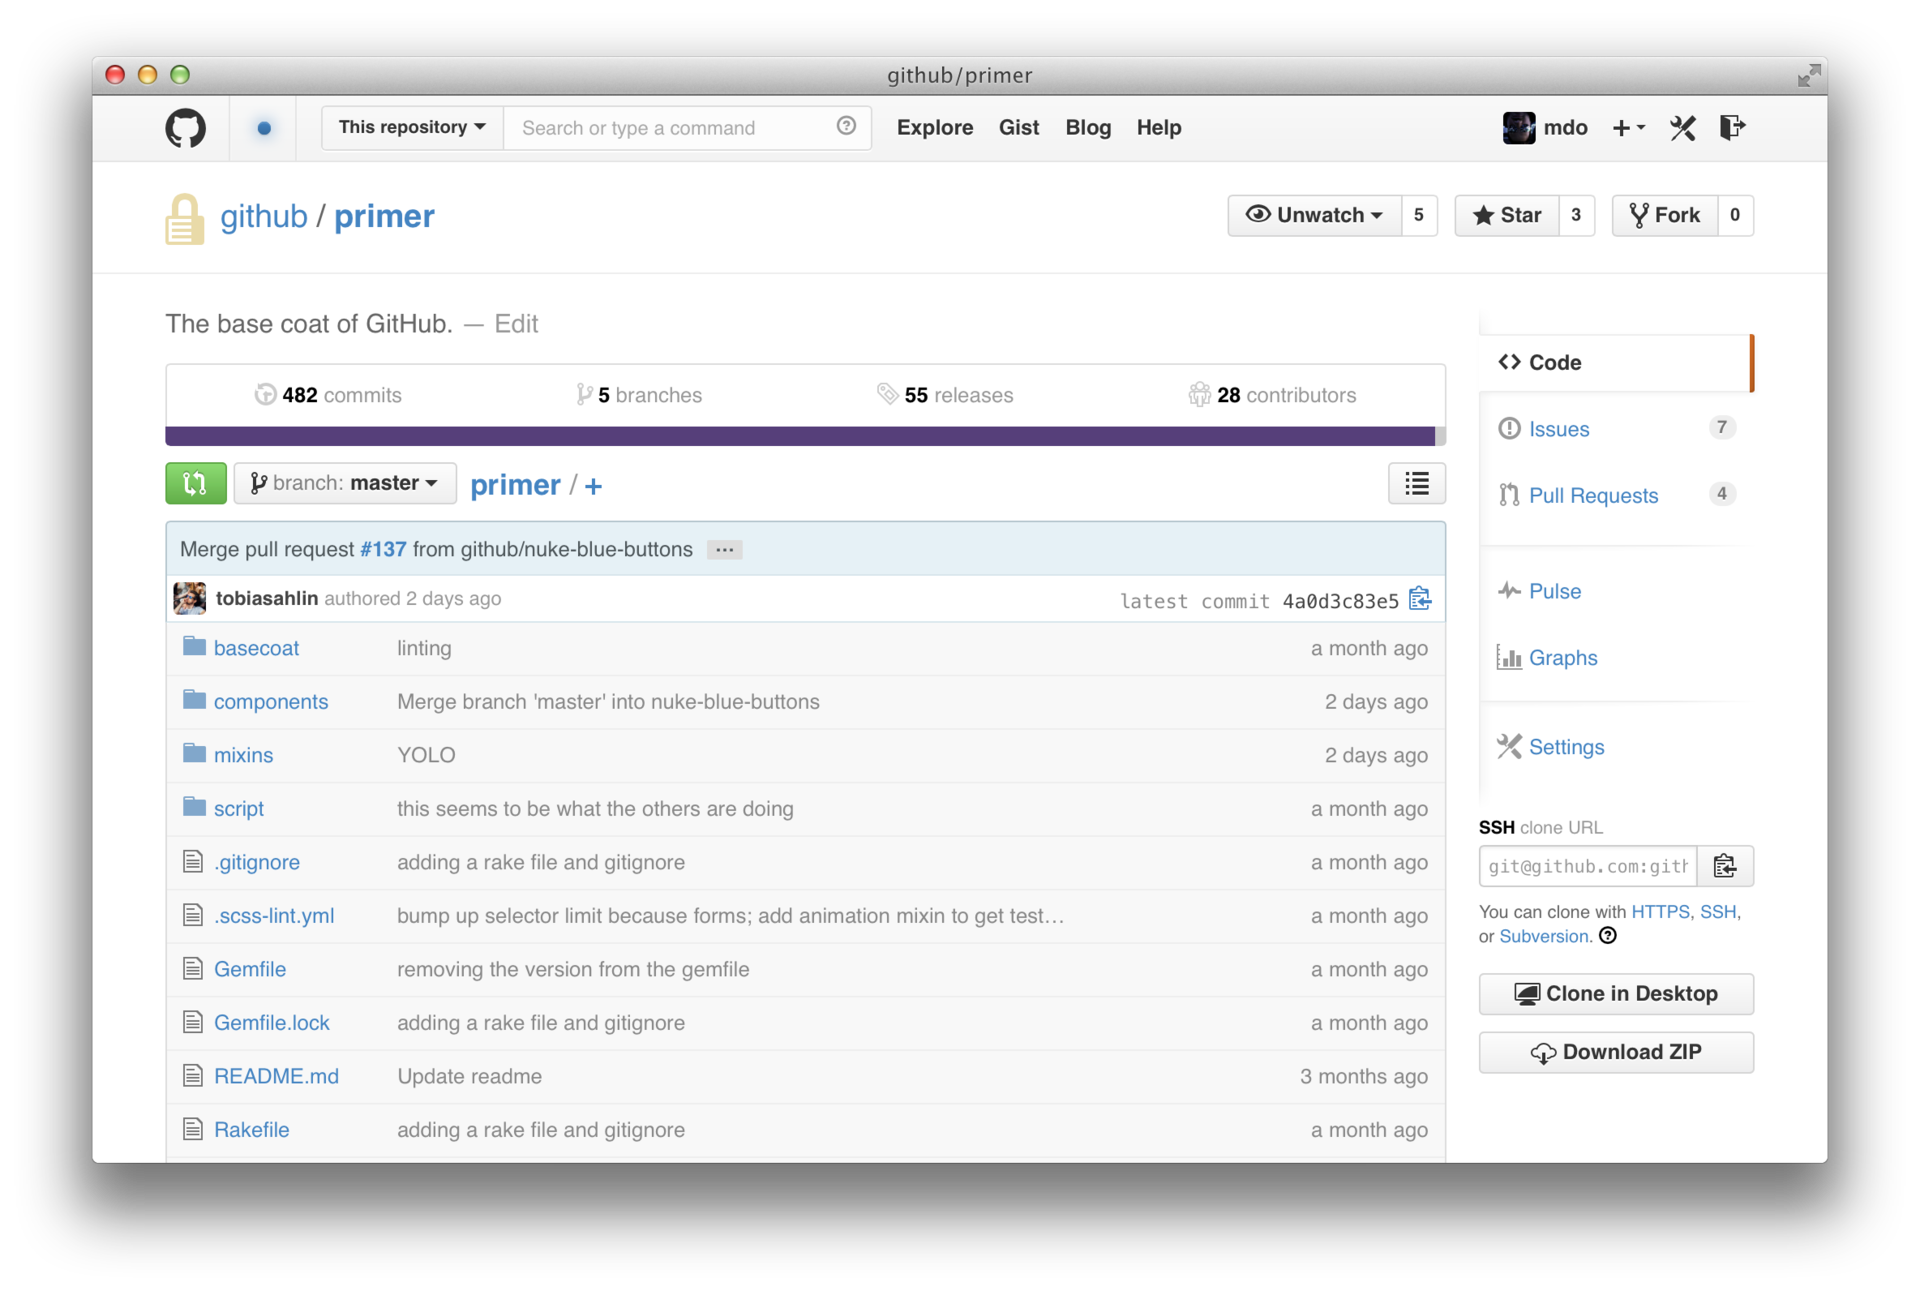Toggle Fork on this repository
The image size is (1920, 1291).
(1664, 215)
